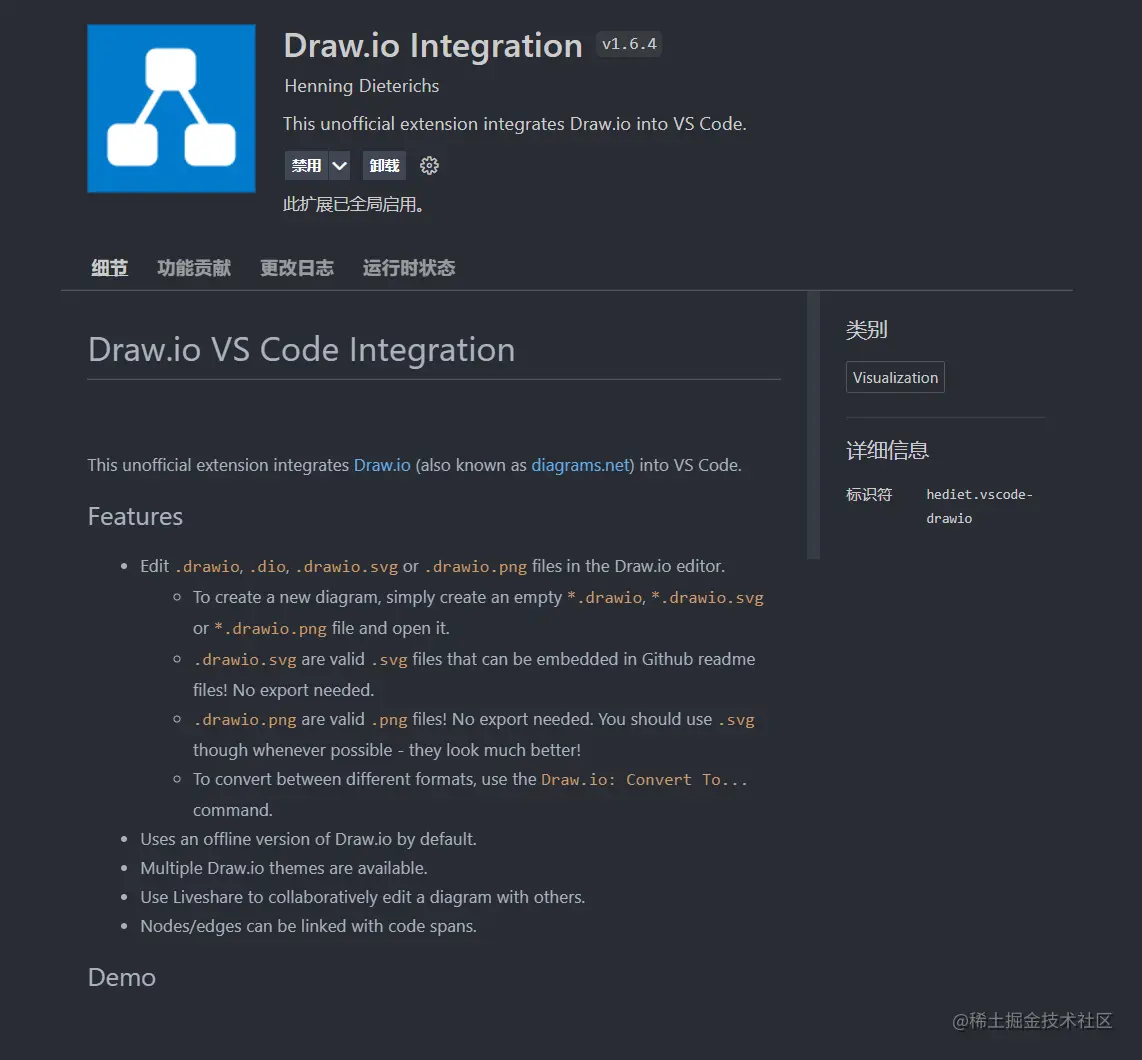Viewport: 1142px width, 1060px height.
Task: Click 'Uses an offline version of Draw.io' line
Action: (309, 839)
